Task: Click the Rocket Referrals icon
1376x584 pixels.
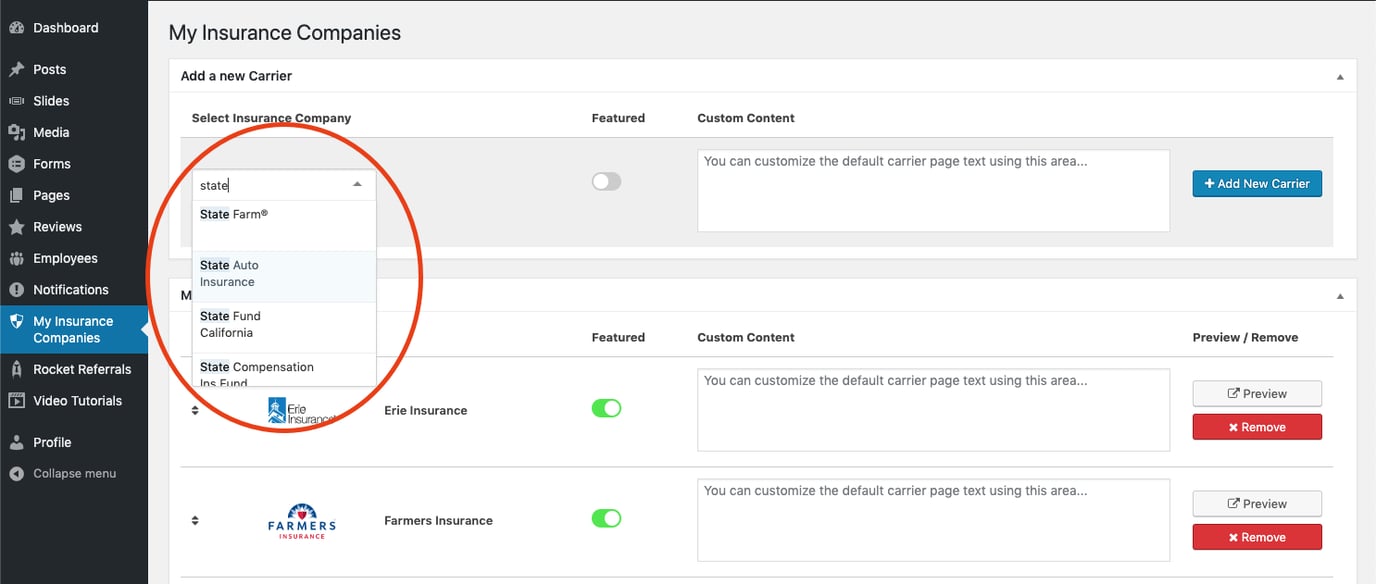Action: point(17,368)
